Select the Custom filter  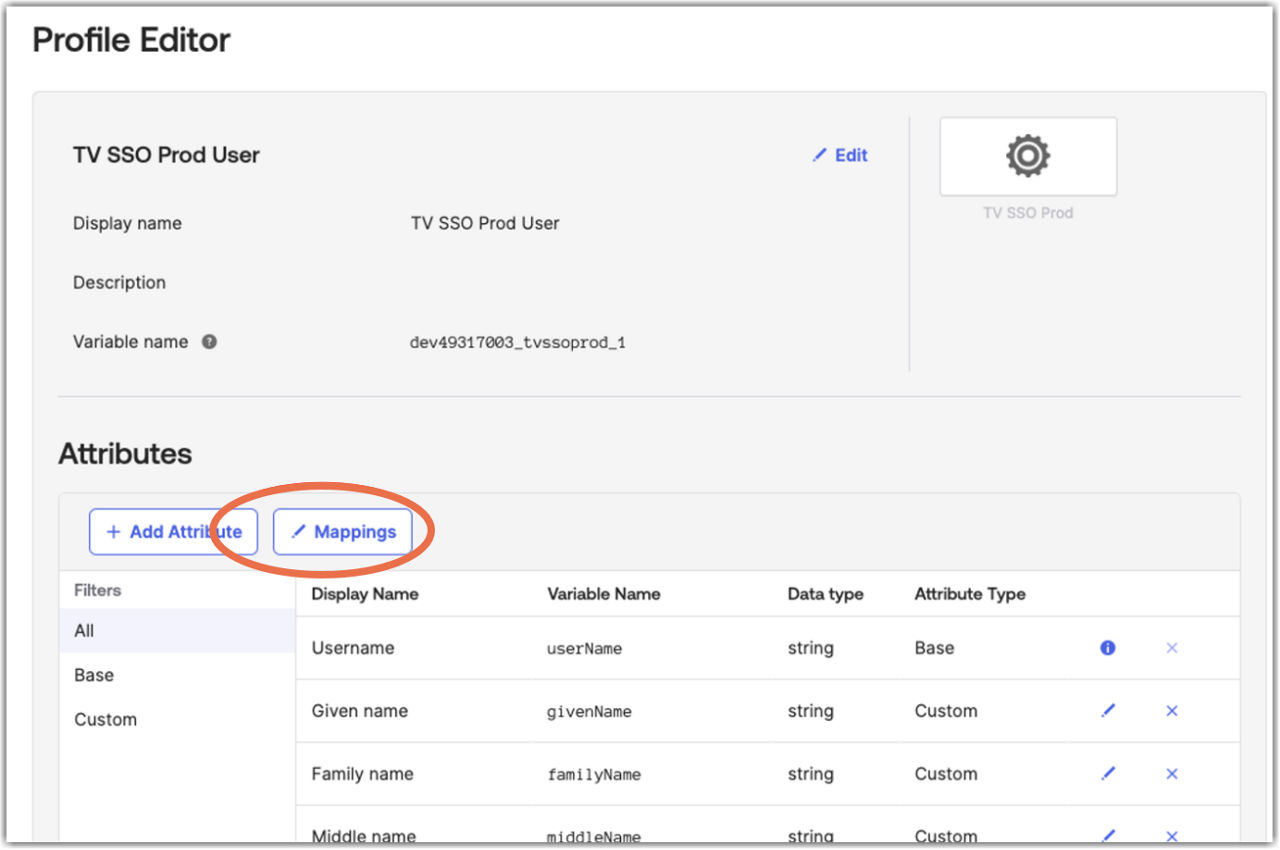[x=177, y=719]
